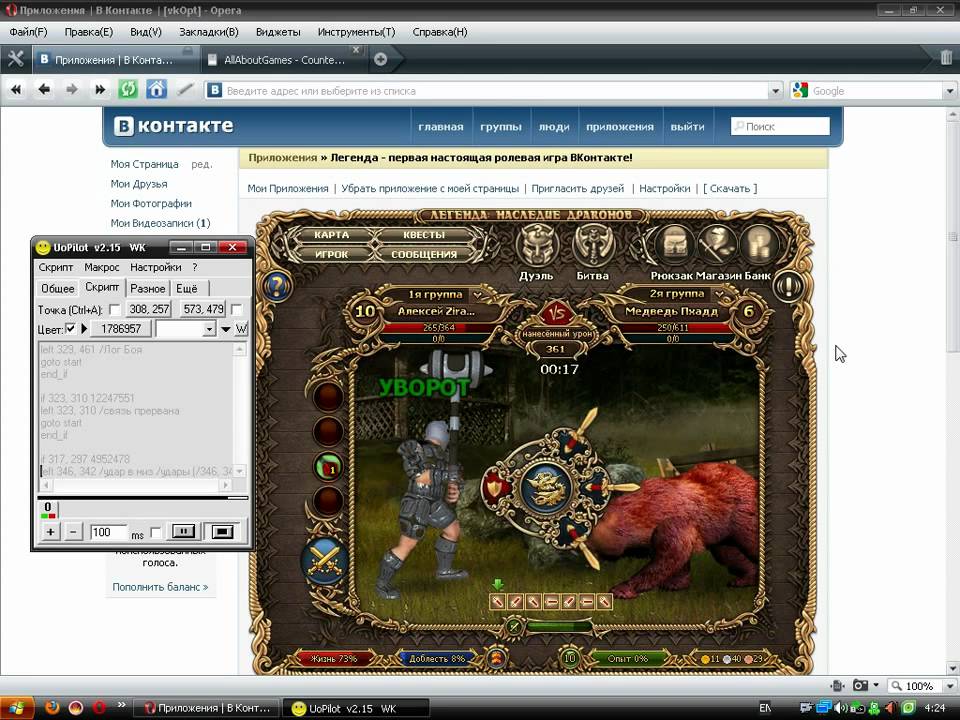Click the last attack sequence icon in row
The height and width of the screenshot is (720, 960).
click(604, 602)
